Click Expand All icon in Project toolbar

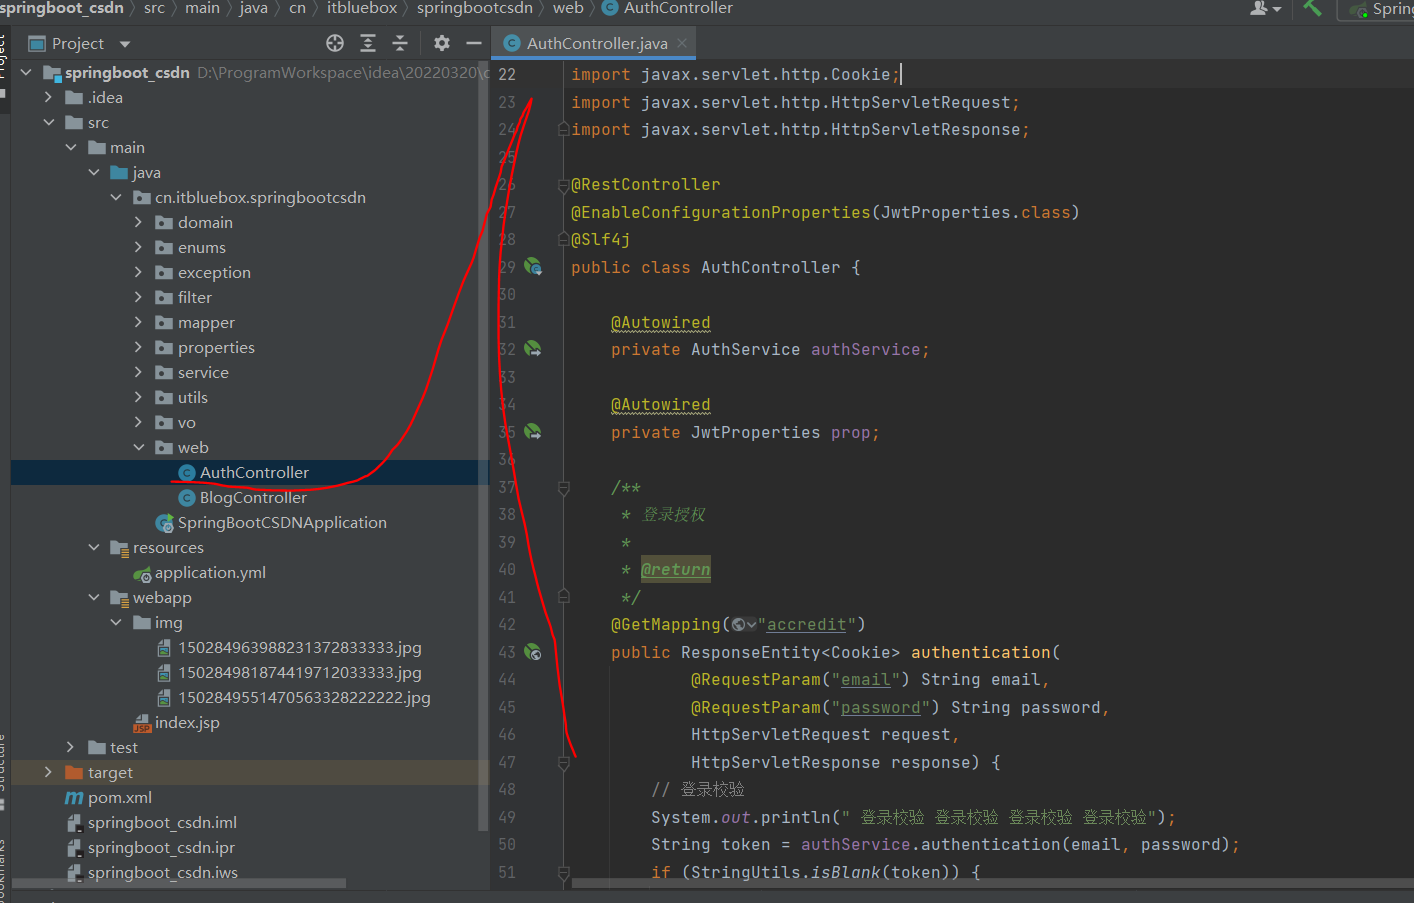[368, 43]
